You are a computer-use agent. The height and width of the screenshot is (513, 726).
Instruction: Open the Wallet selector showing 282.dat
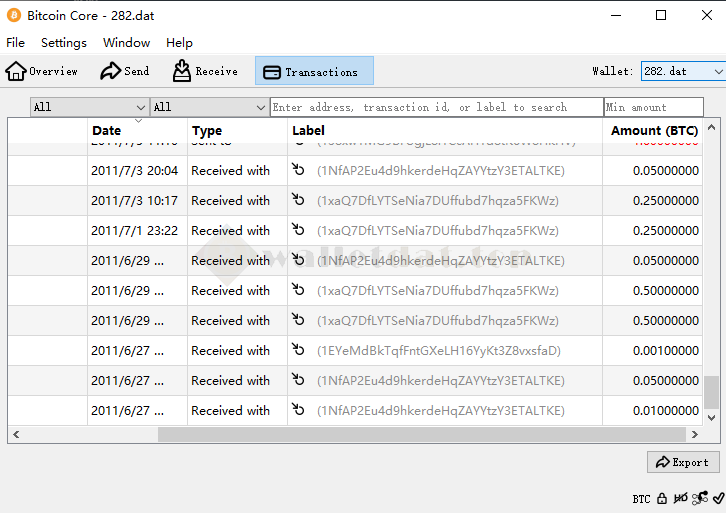click(682, 71)
